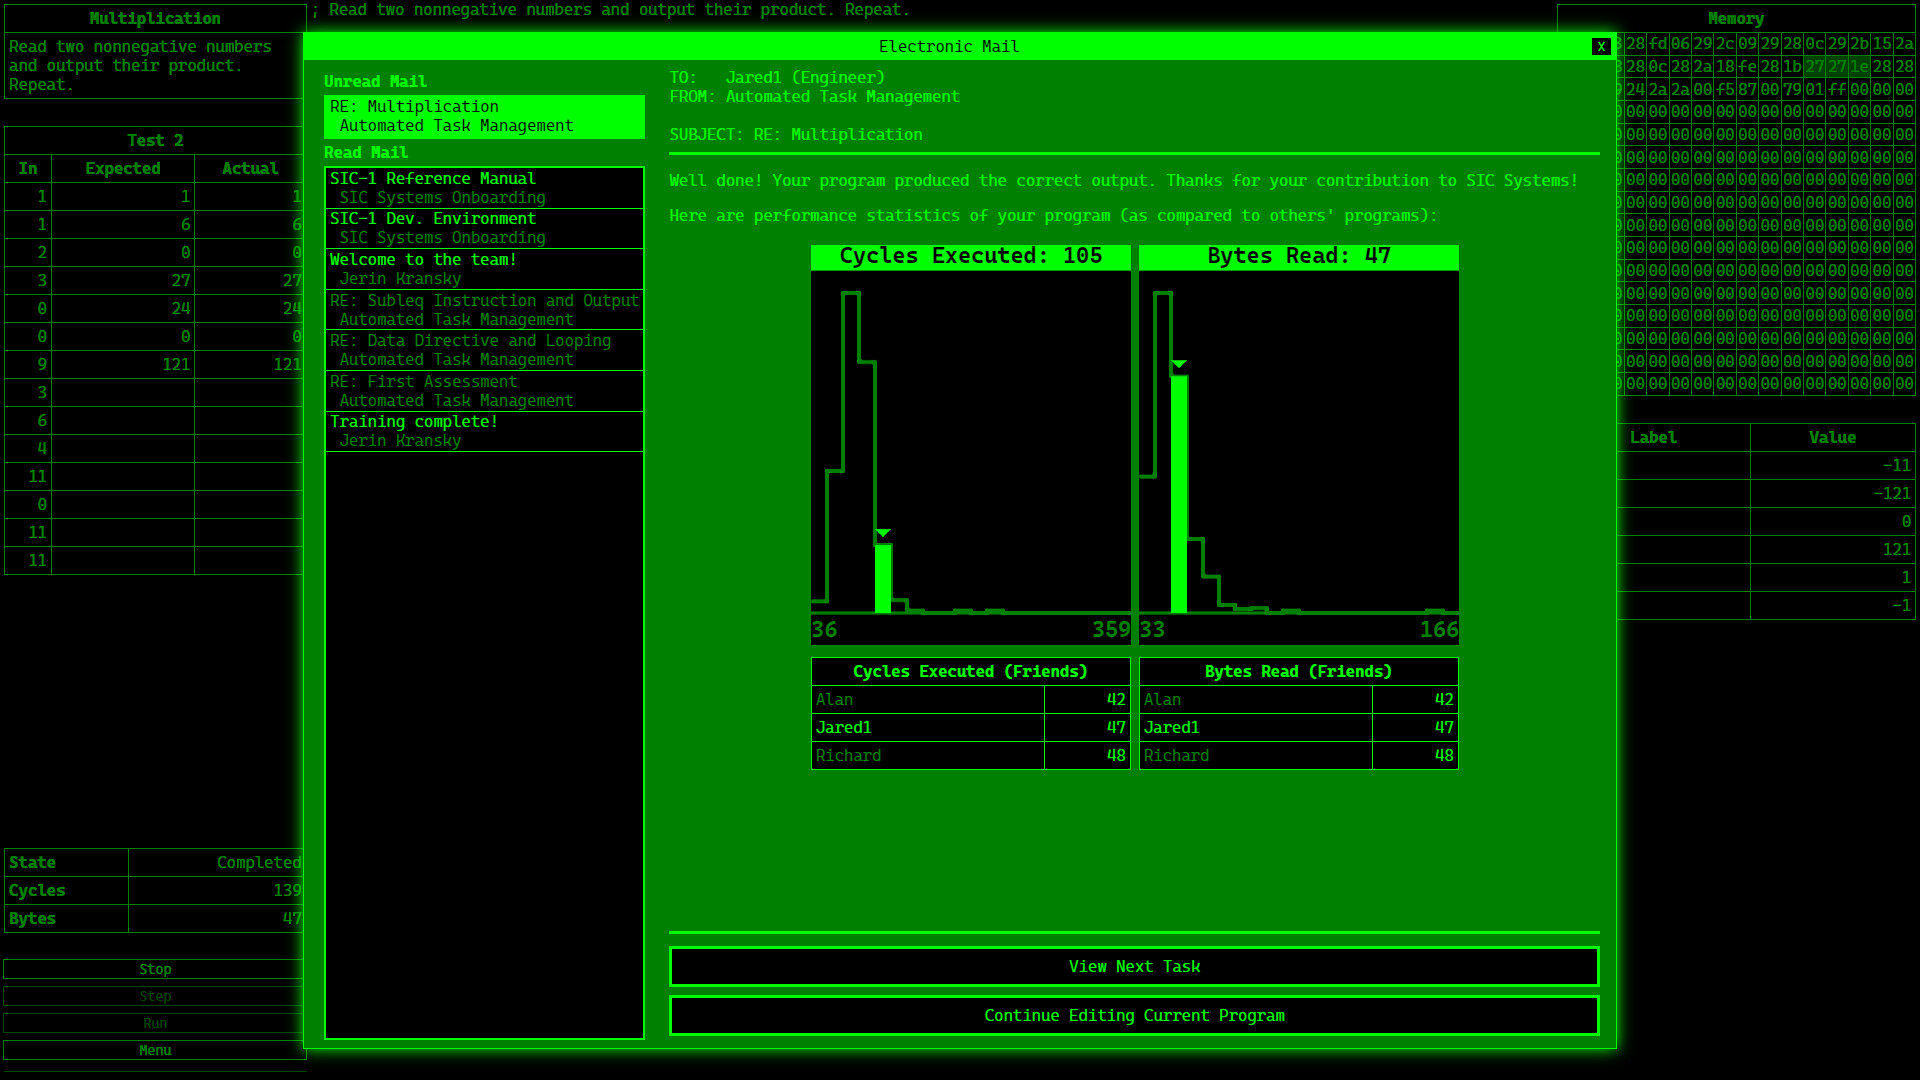The height and width of the screenshot is (1080, 1920).
Task: Click the Test 2 results table header
Action: 155,140
